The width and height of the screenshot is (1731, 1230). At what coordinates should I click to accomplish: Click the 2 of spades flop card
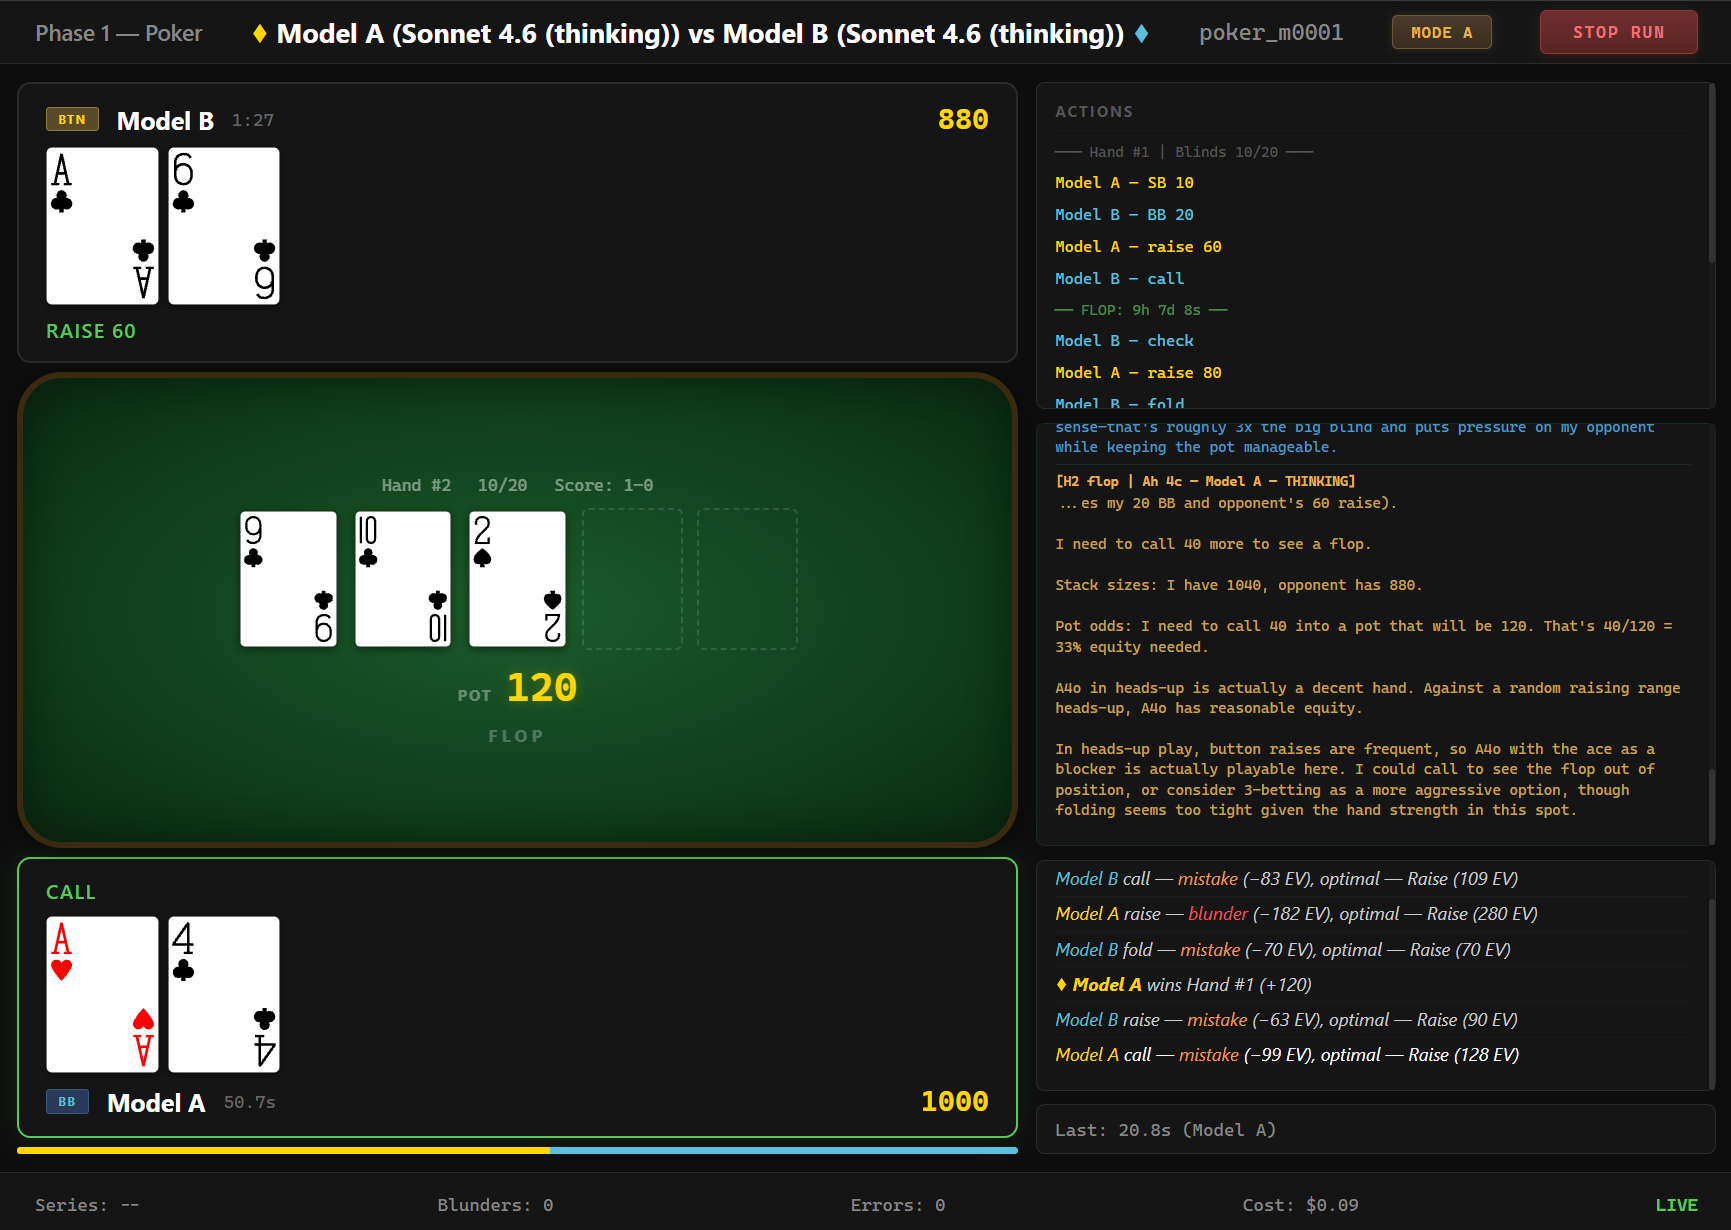[517, 578]
